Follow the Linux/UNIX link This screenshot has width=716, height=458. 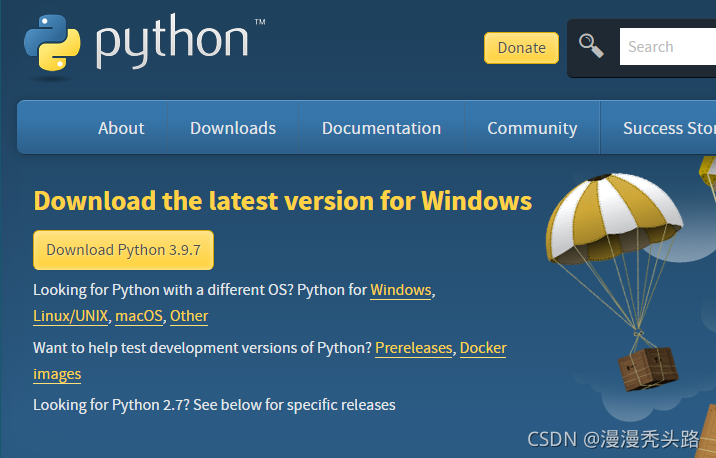[x=71, y=316]
